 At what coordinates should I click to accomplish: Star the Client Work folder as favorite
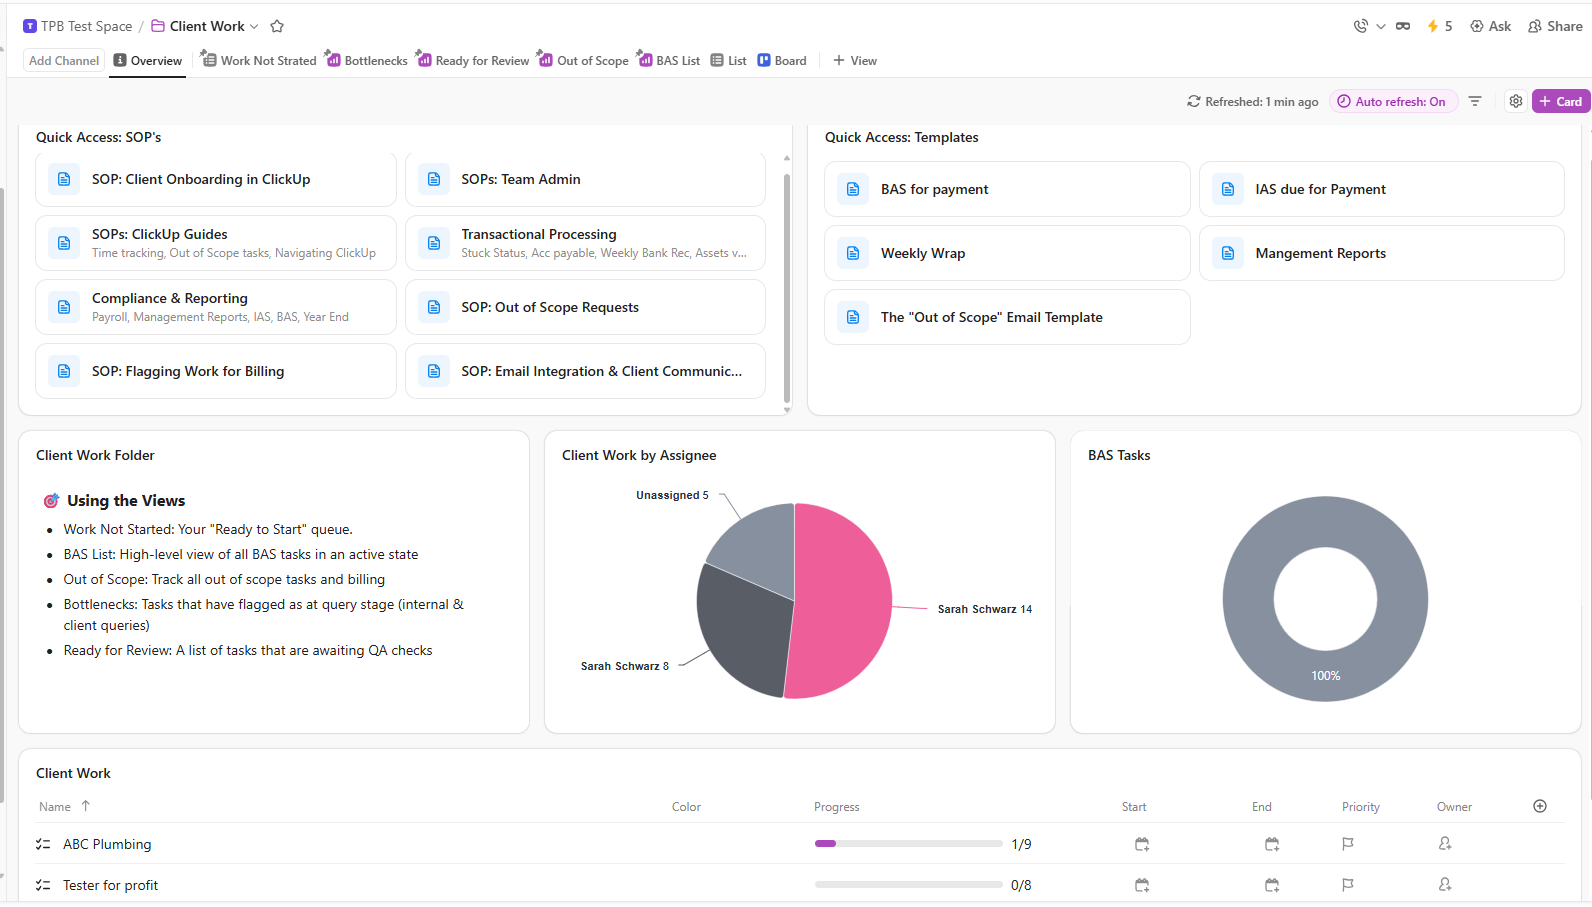coord(277,26)
